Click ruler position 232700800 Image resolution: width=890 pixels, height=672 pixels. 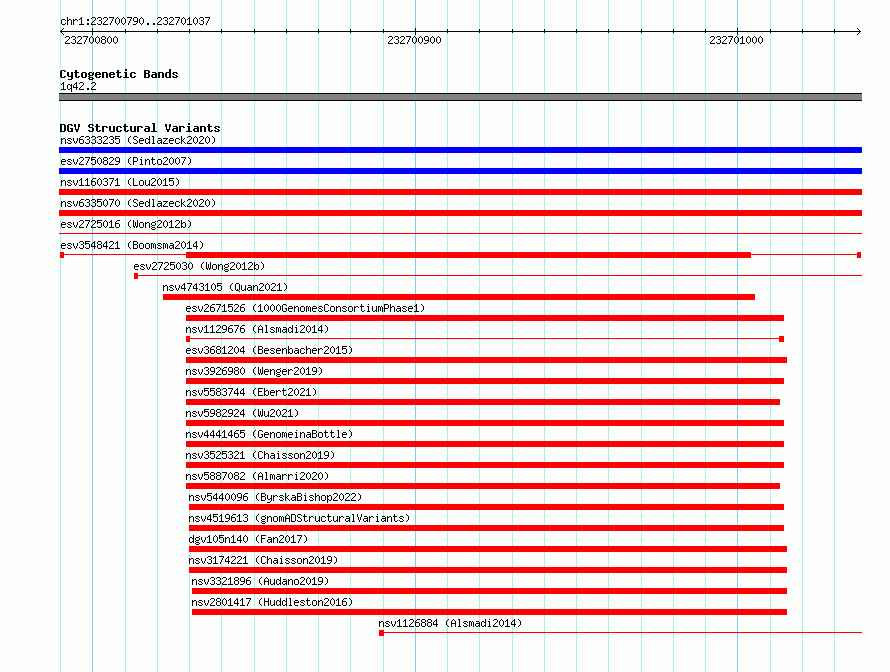91,40
